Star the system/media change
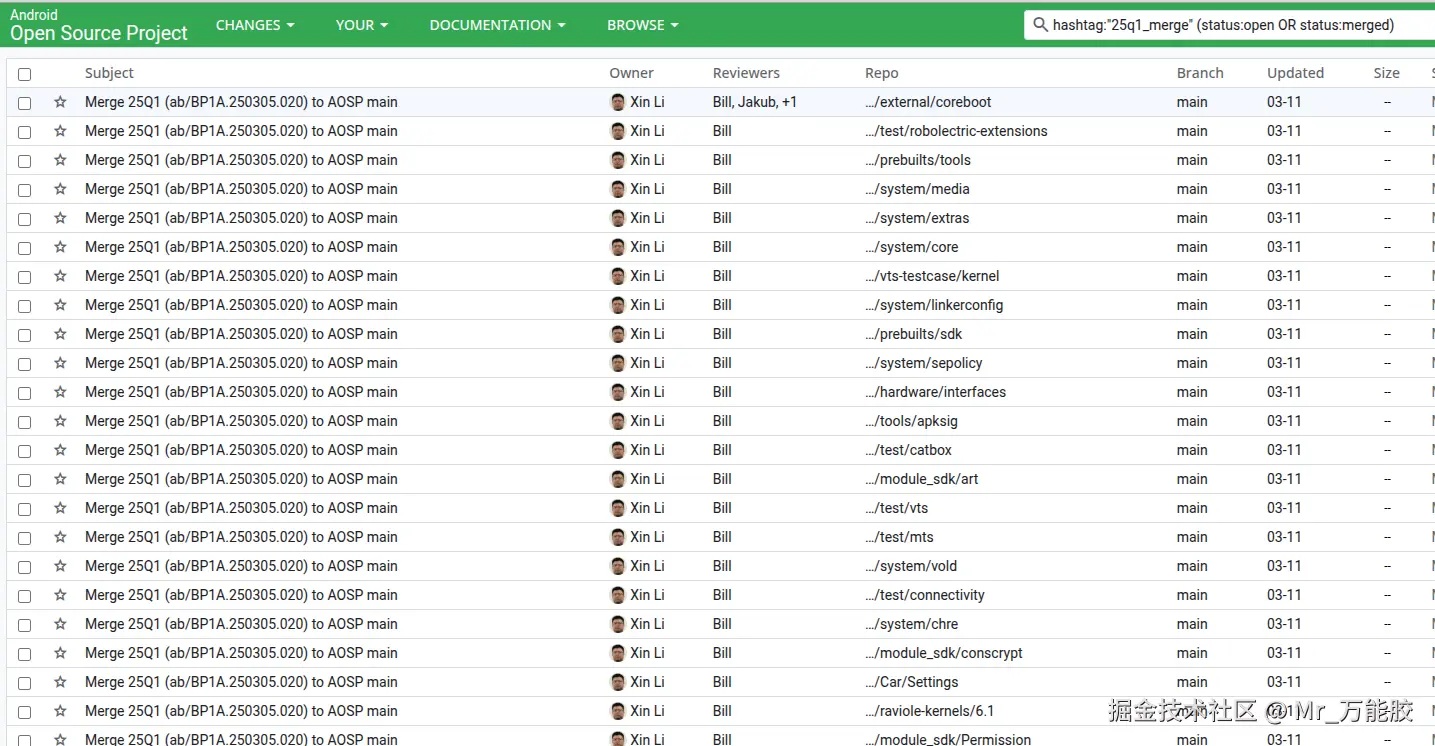Image resolution: width=1435 pixels, height=746 pixels. 60,189
